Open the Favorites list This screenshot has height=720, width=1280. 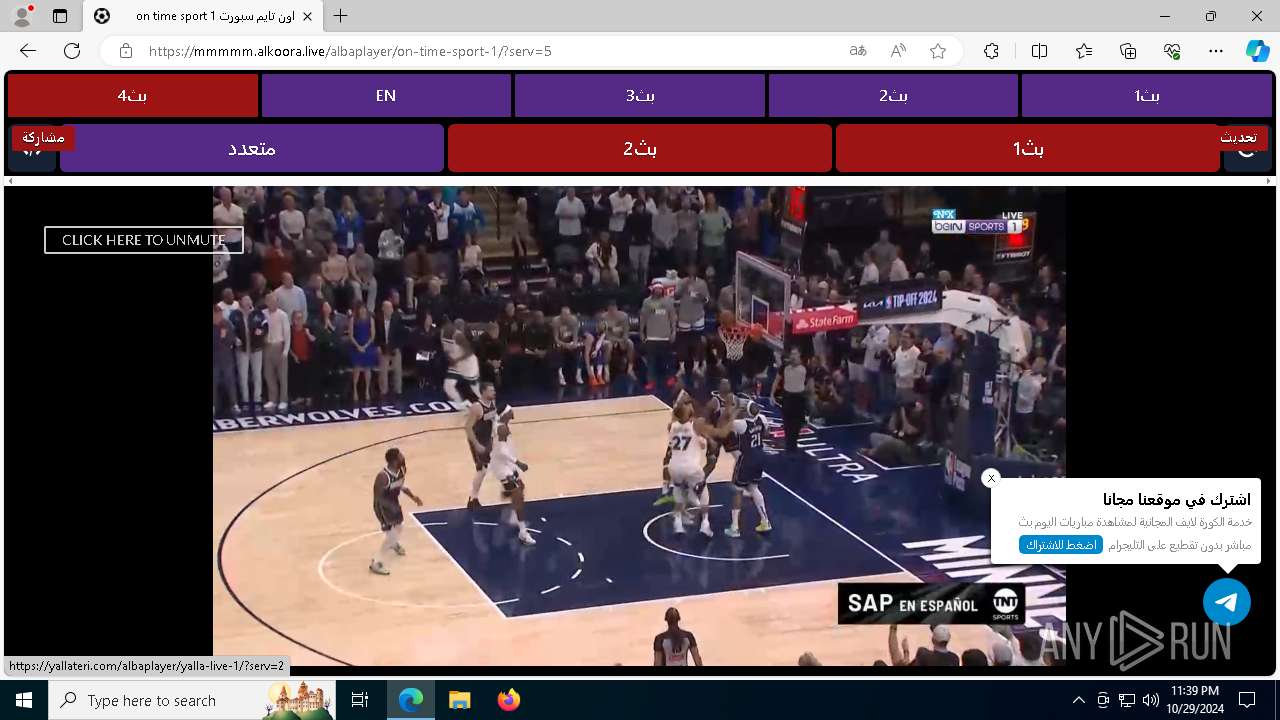(1084, 51)
